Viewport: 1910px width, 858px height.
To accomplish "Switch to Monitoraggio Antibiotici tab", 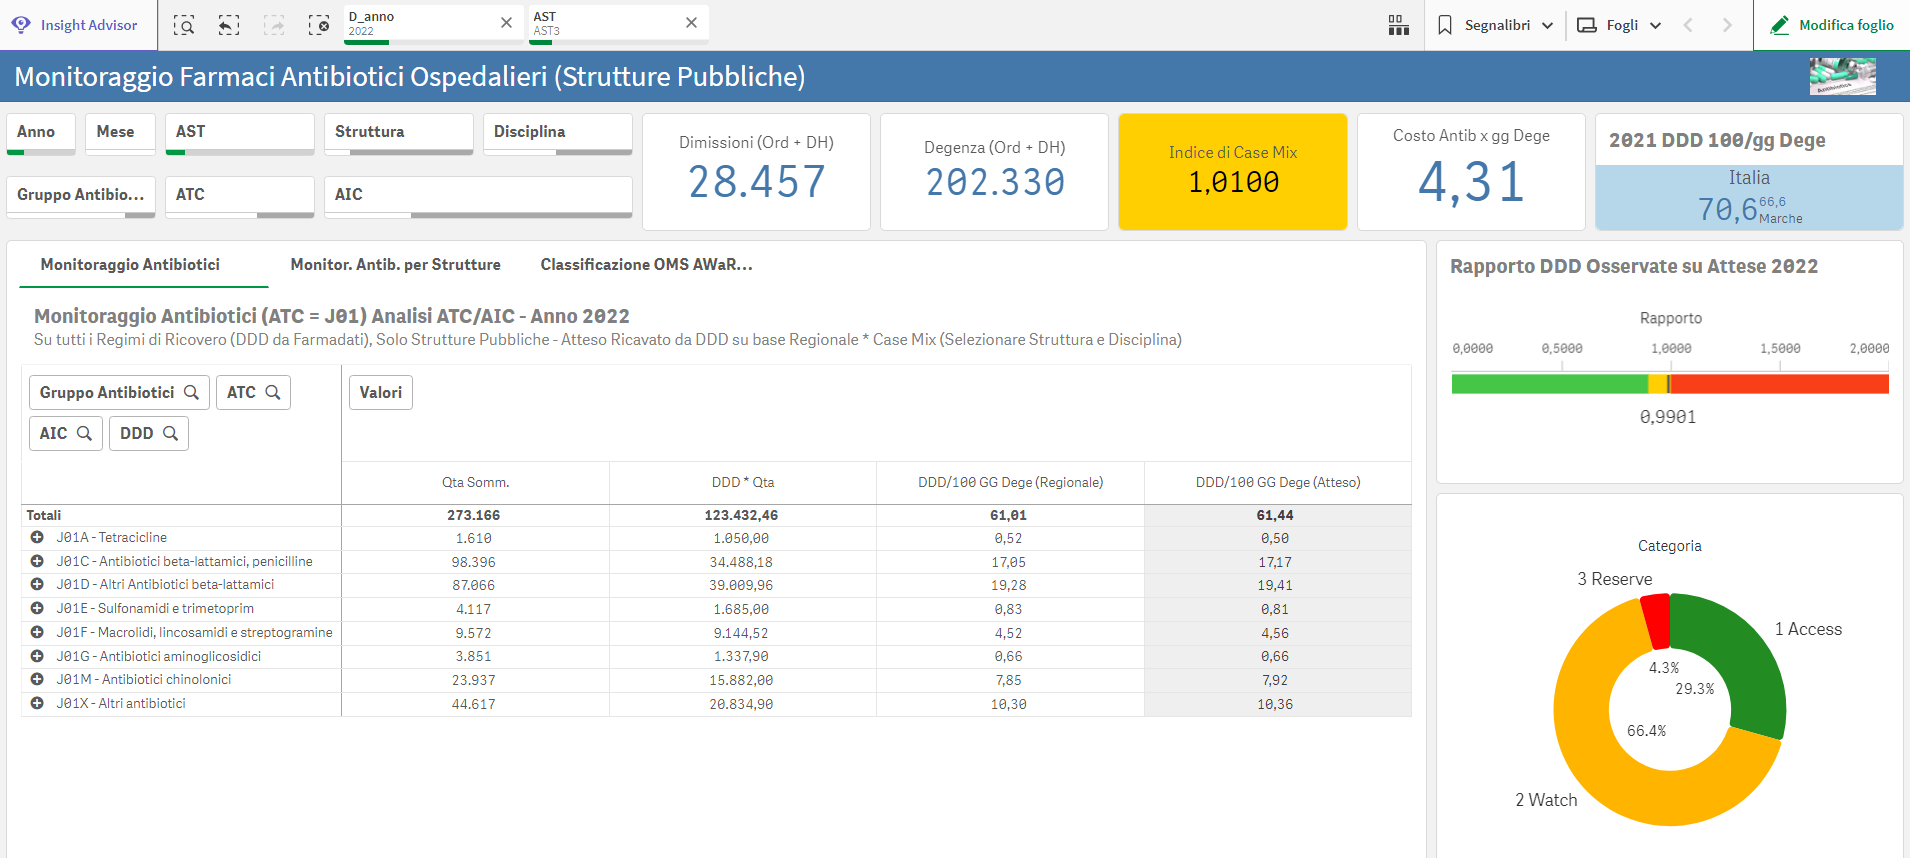I will point(130,265).
